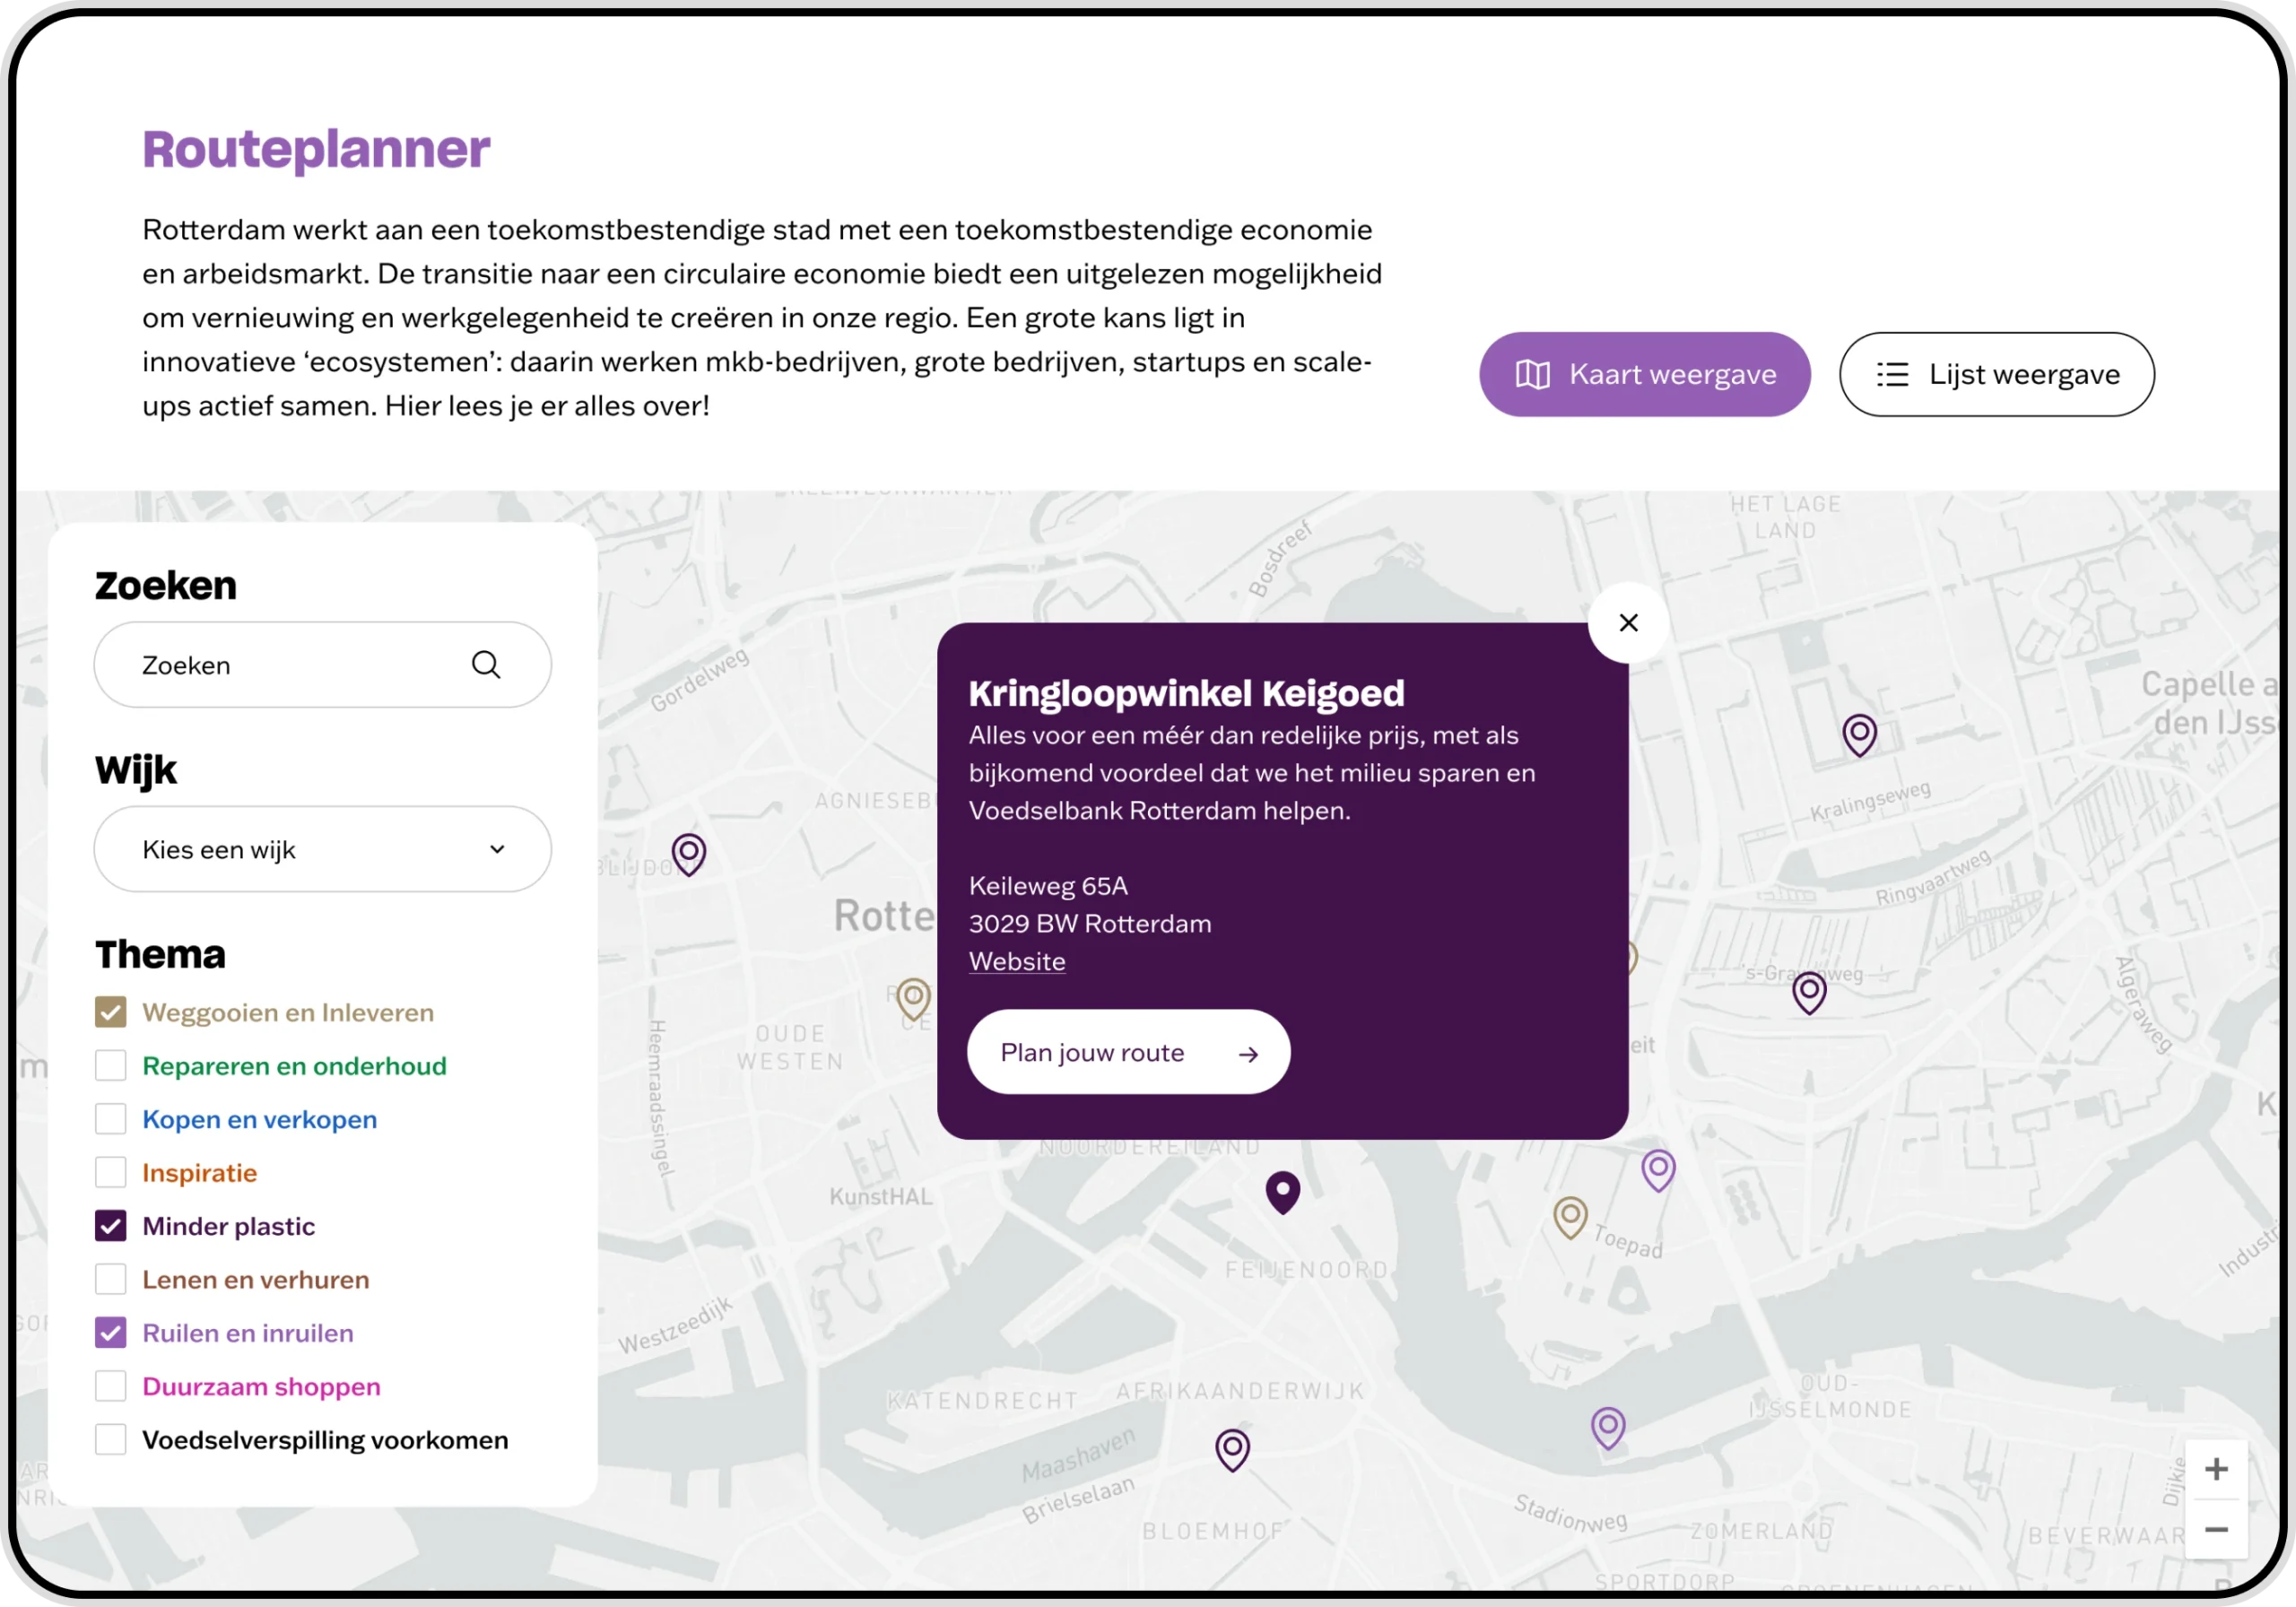Click the chevron on the Wijk selector
The image size is (2296, 1607).
497,848
